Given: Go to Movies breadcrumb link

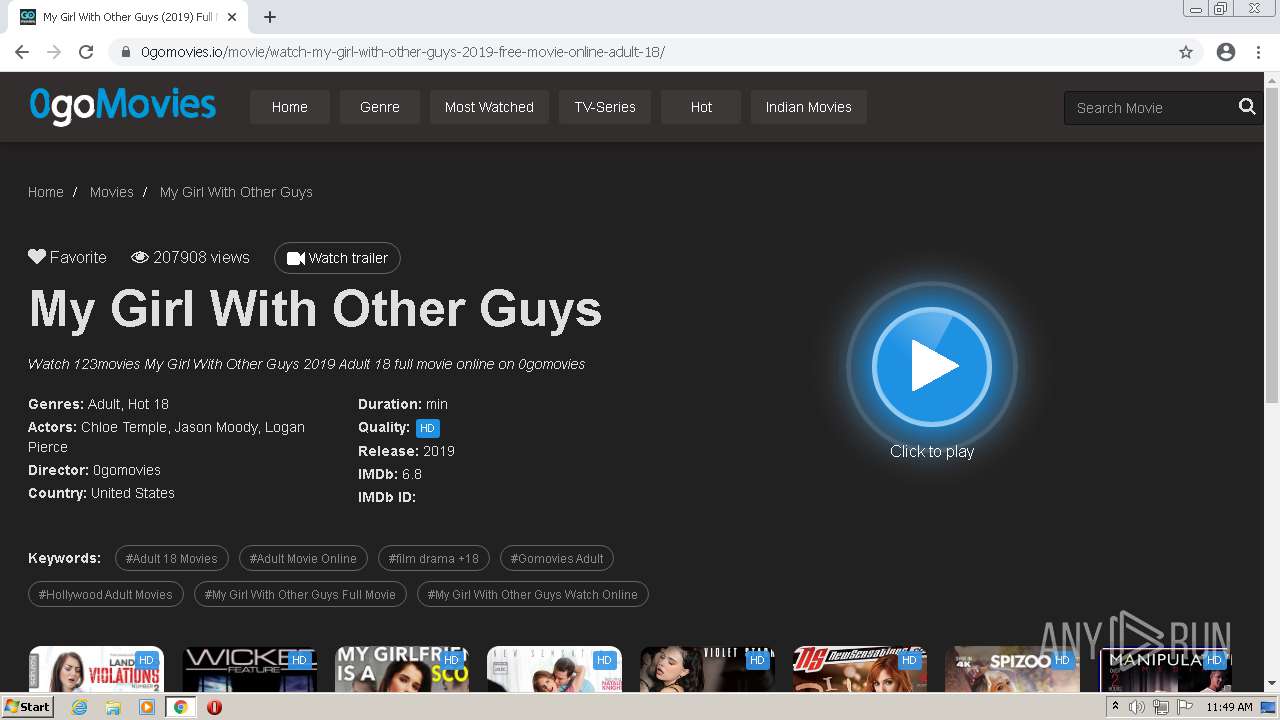Looking at the screenshot, I should pyautogui.click(x=111, y=192).
